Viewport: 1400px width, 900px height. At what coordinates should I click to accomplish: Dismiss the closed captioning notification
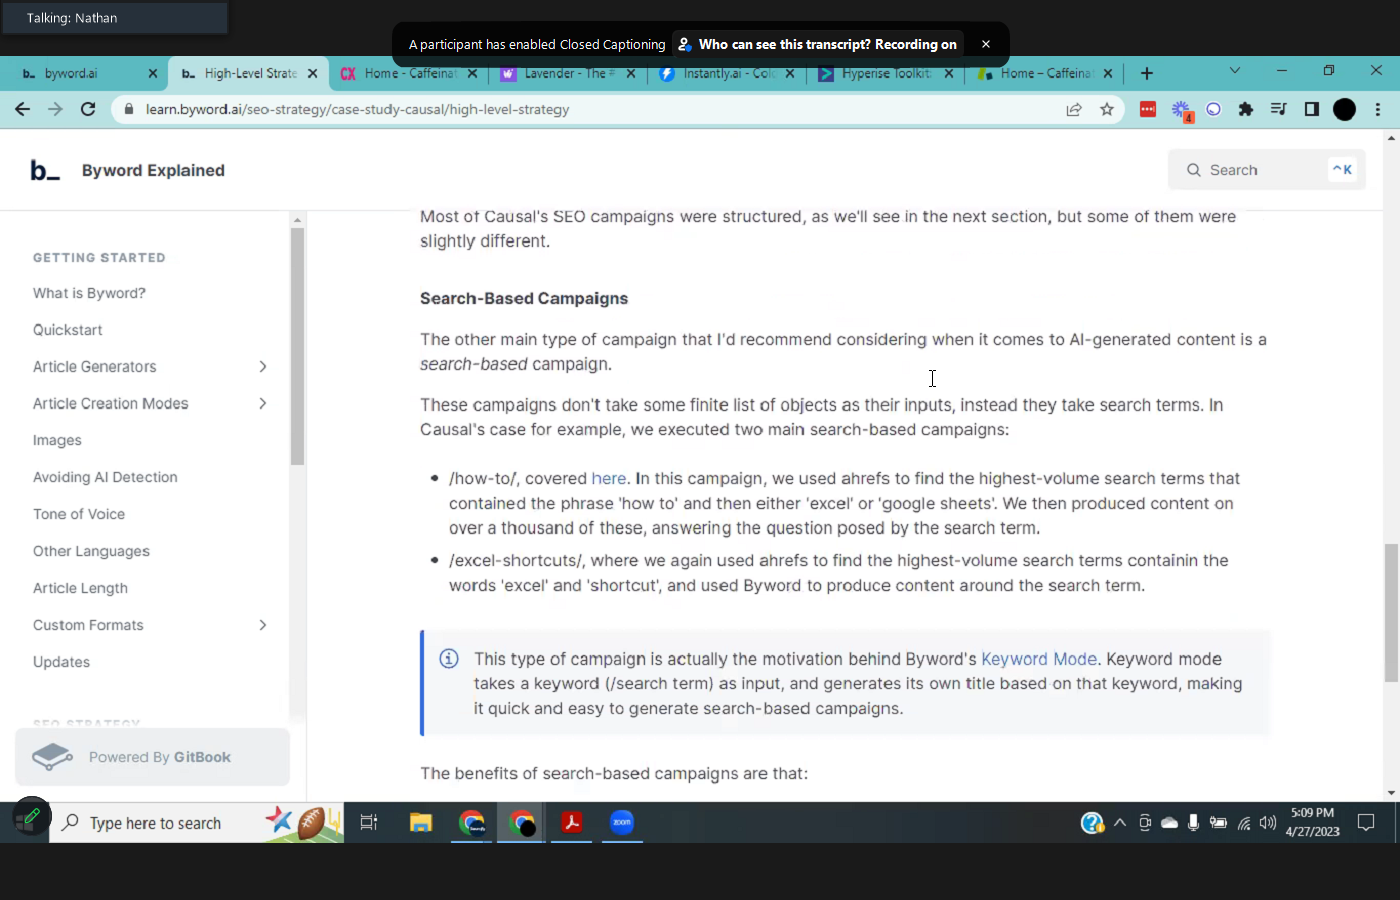coord(986,44)
